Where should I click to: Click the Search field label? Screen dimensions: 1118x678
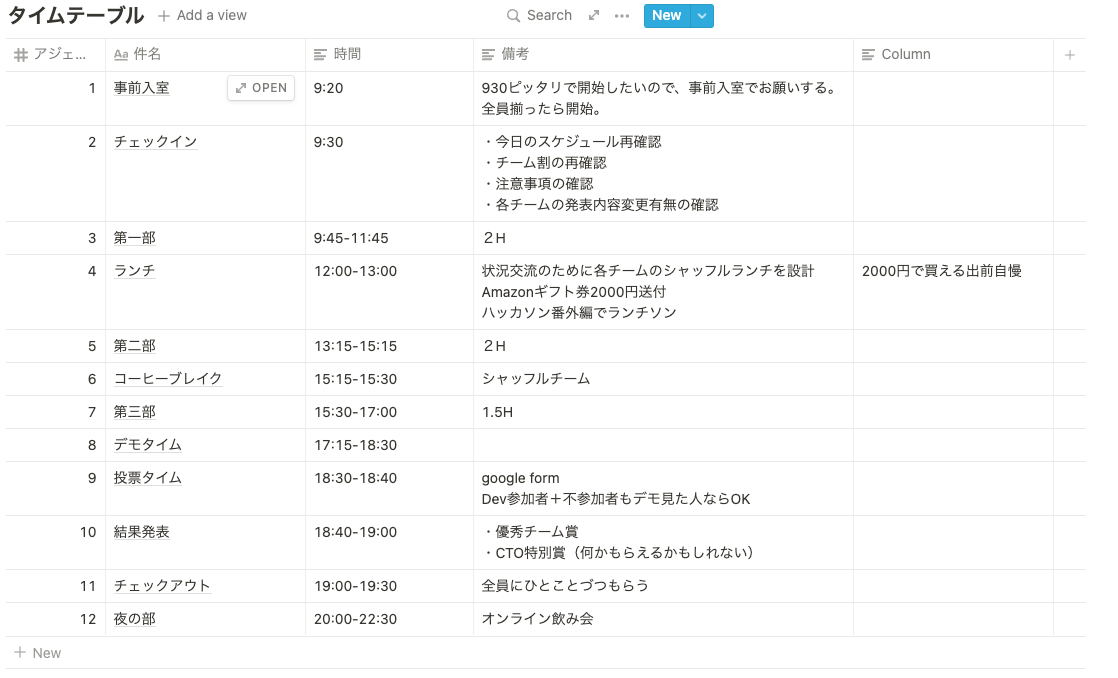pos(549,16)
